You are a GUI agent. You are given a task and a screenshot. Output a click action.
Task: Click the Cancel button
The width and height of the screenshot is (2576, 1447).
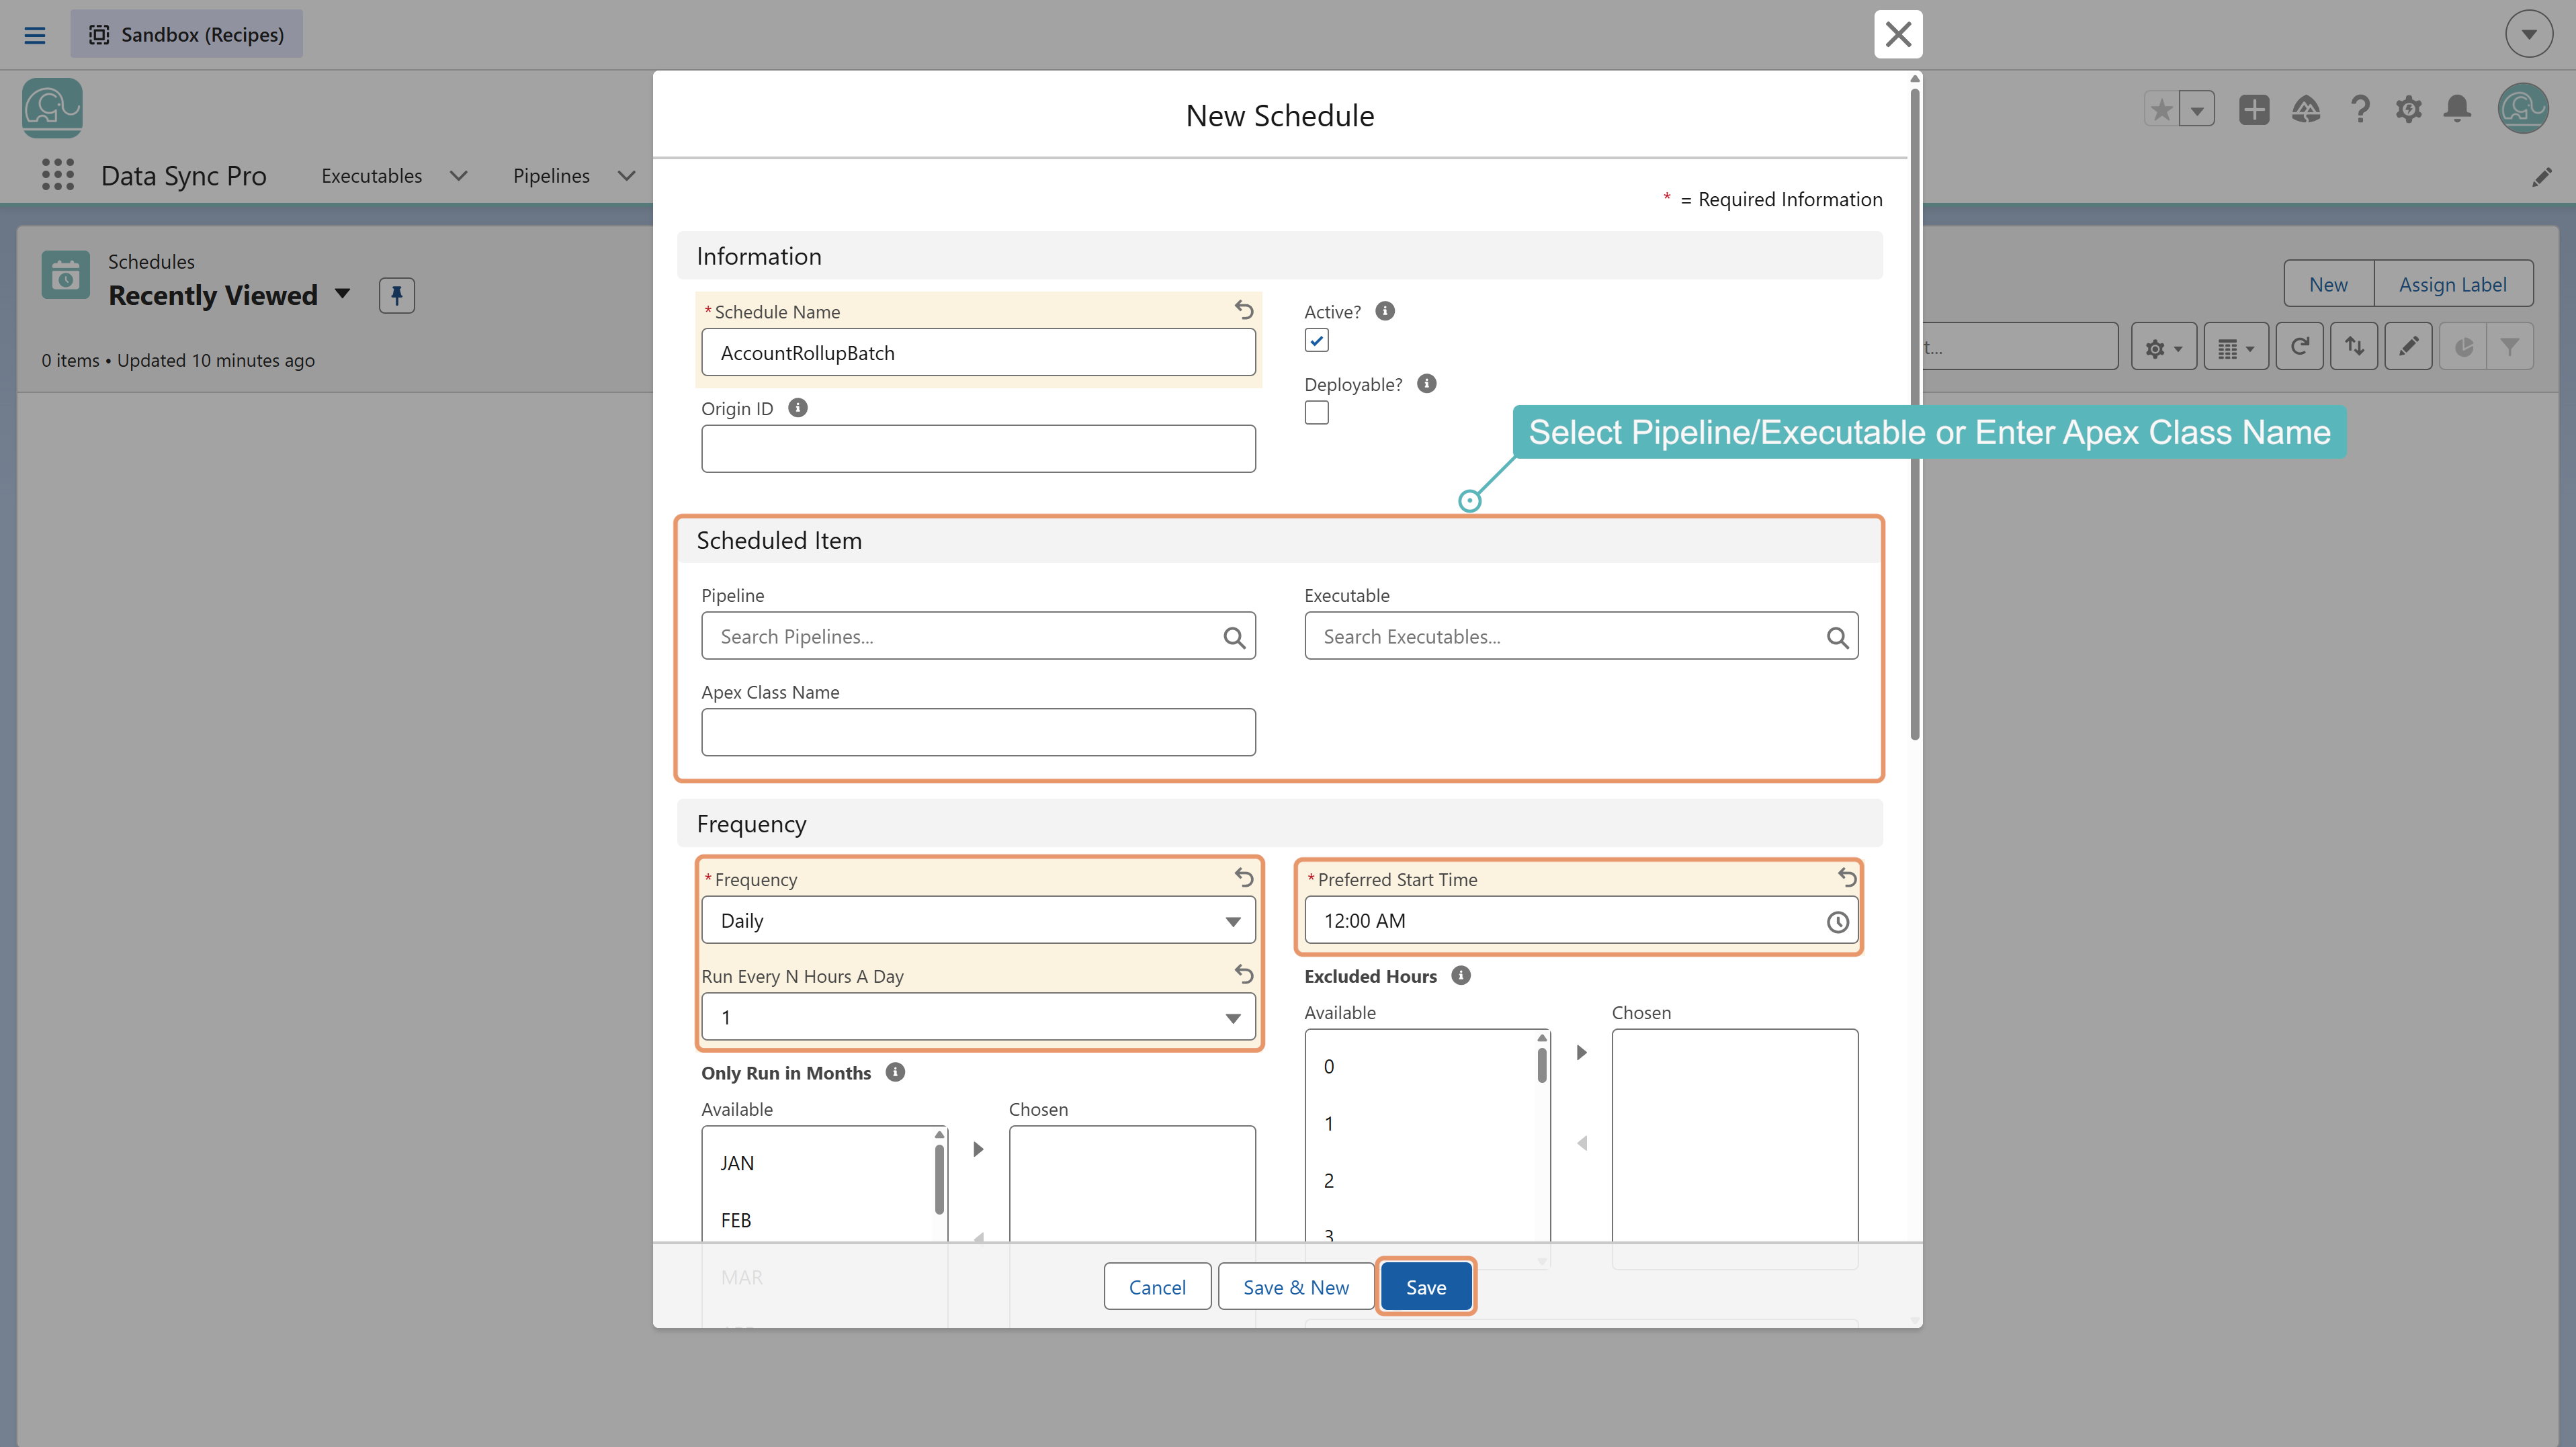[x=1157, y=1287]
